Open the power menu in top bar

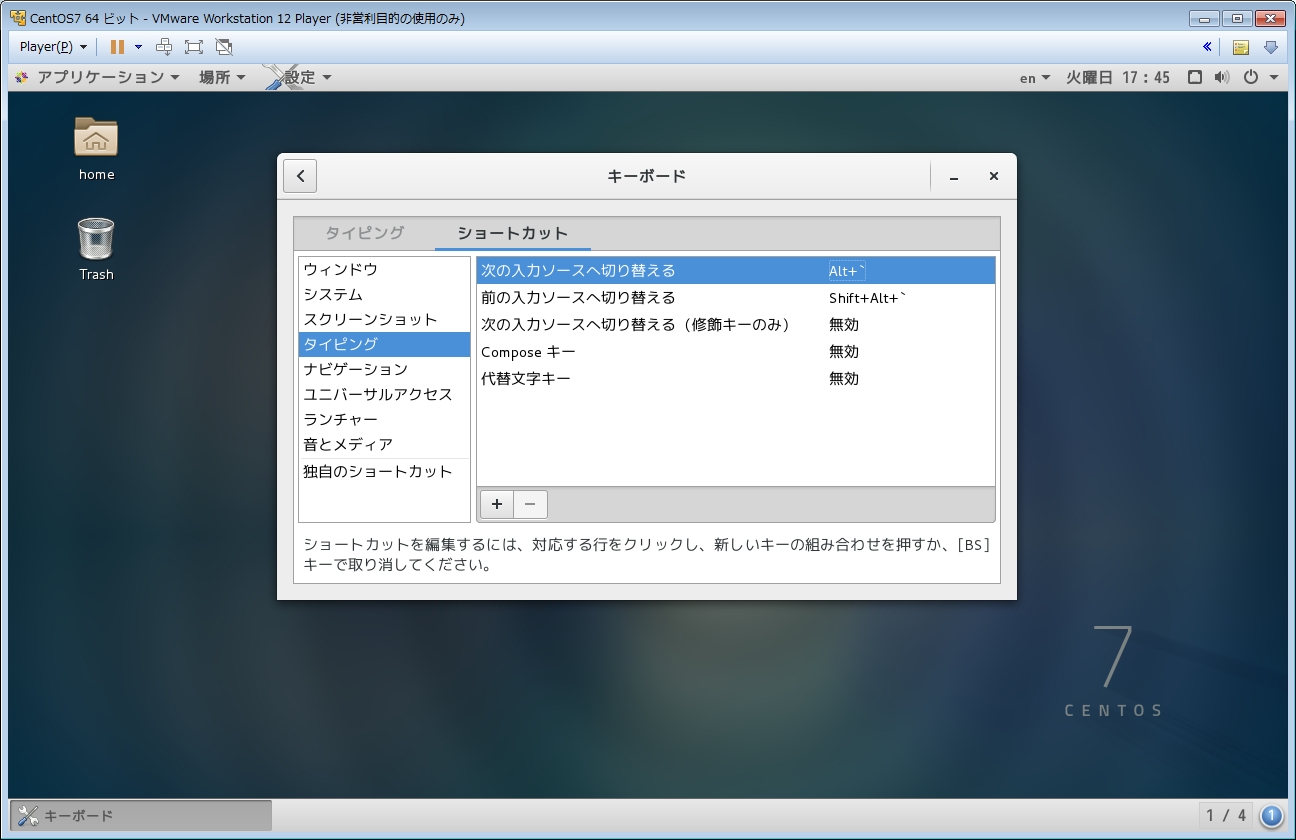point(1259,77)
